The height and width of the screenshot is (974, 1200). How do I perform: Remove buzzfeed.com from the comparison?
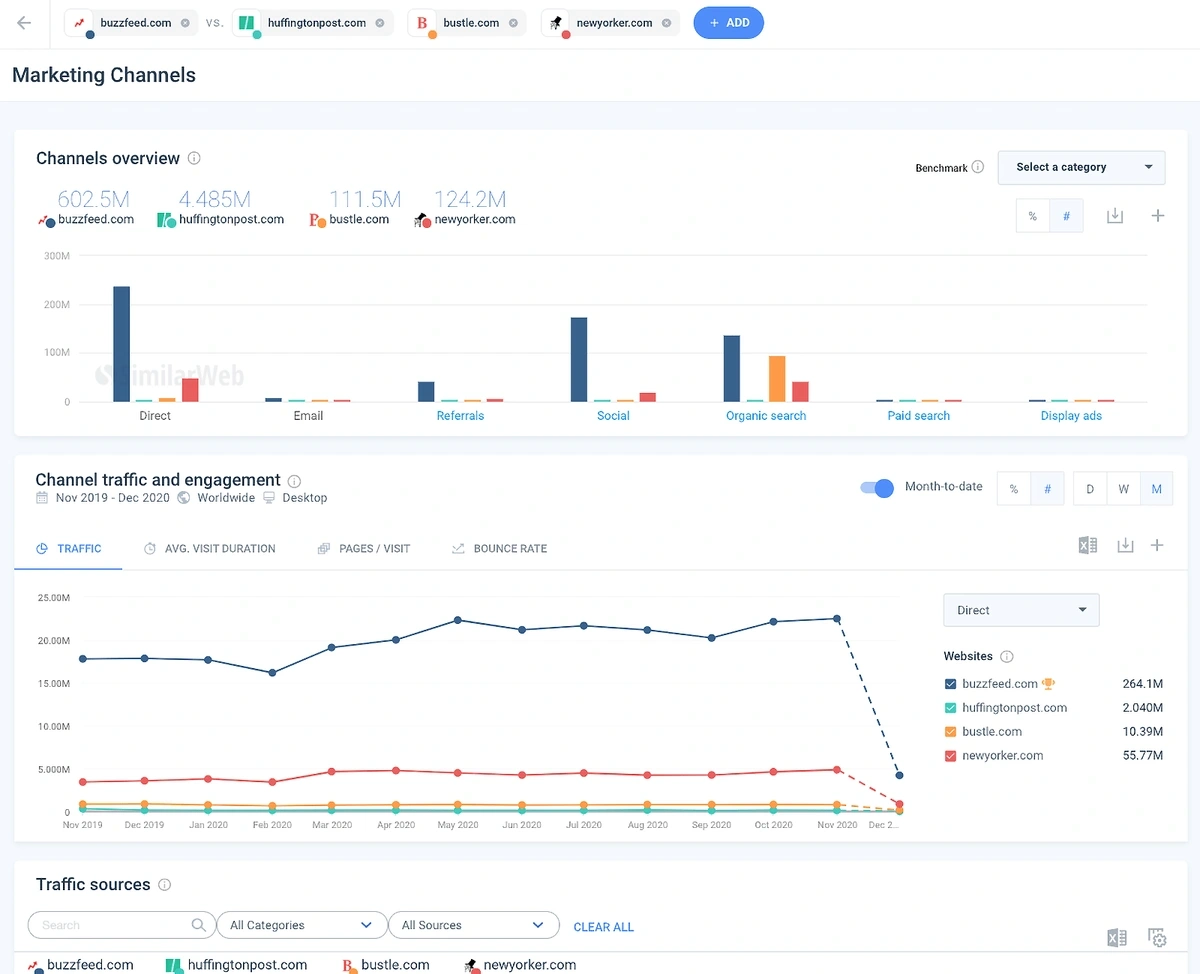(185, 23)
